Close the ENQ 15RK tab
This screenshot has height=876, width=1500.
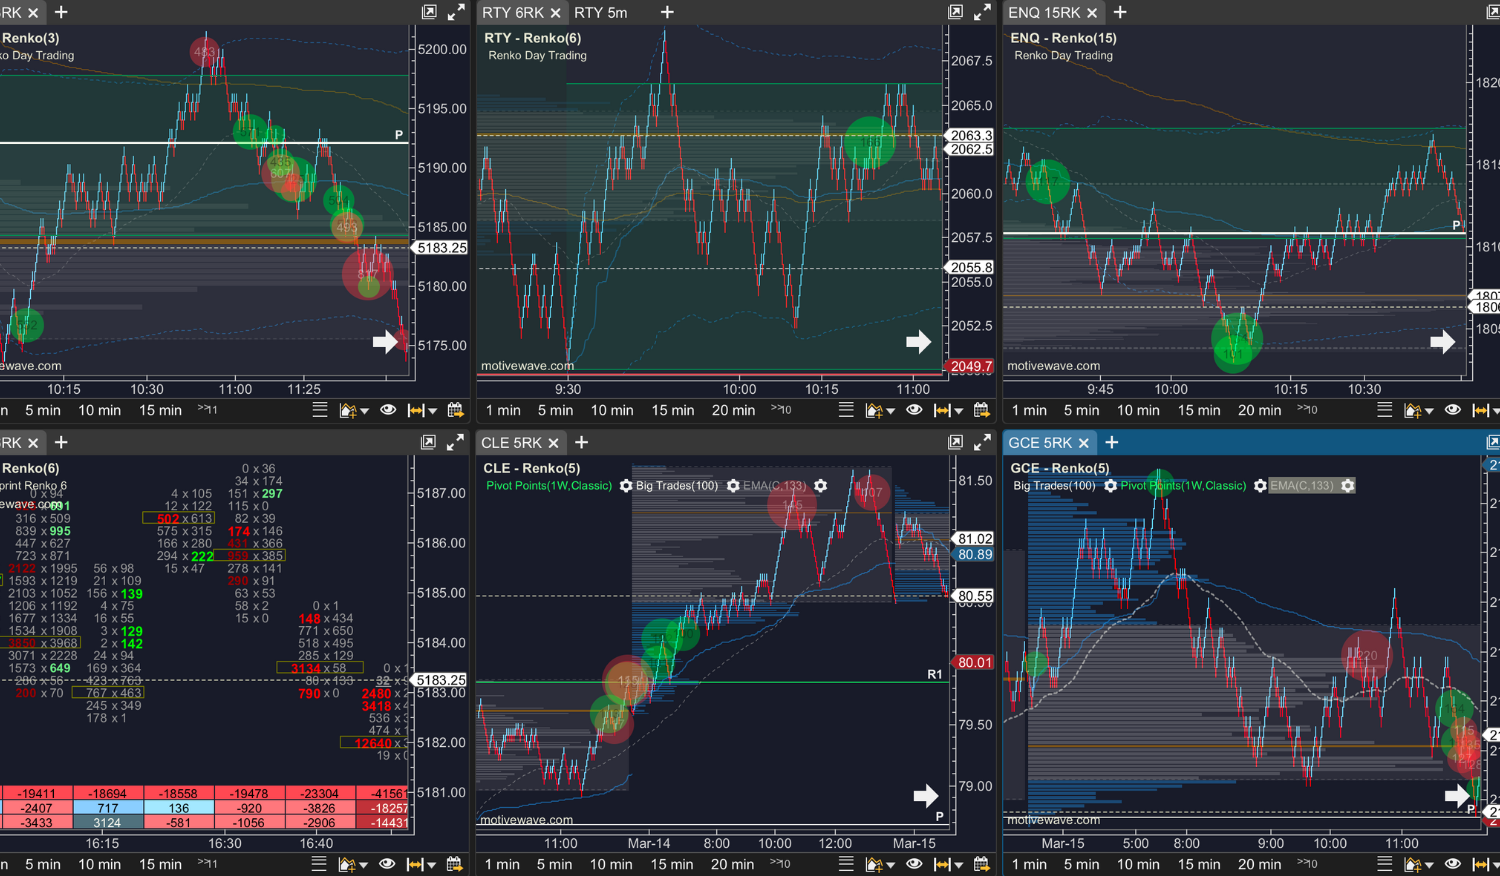point(1092,13)
